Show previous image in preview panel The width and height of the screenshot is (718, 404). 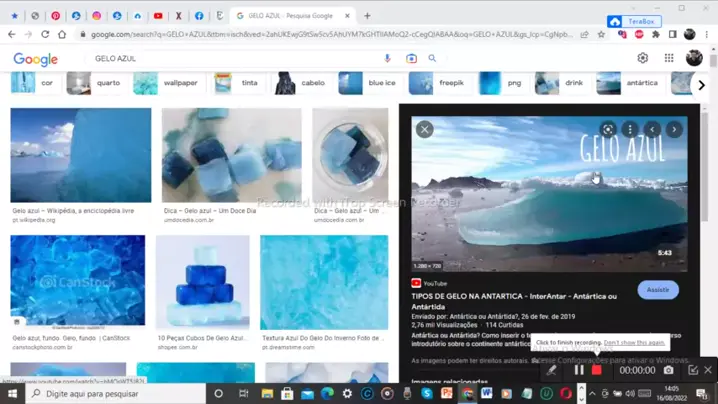click(x=652, y=130)
